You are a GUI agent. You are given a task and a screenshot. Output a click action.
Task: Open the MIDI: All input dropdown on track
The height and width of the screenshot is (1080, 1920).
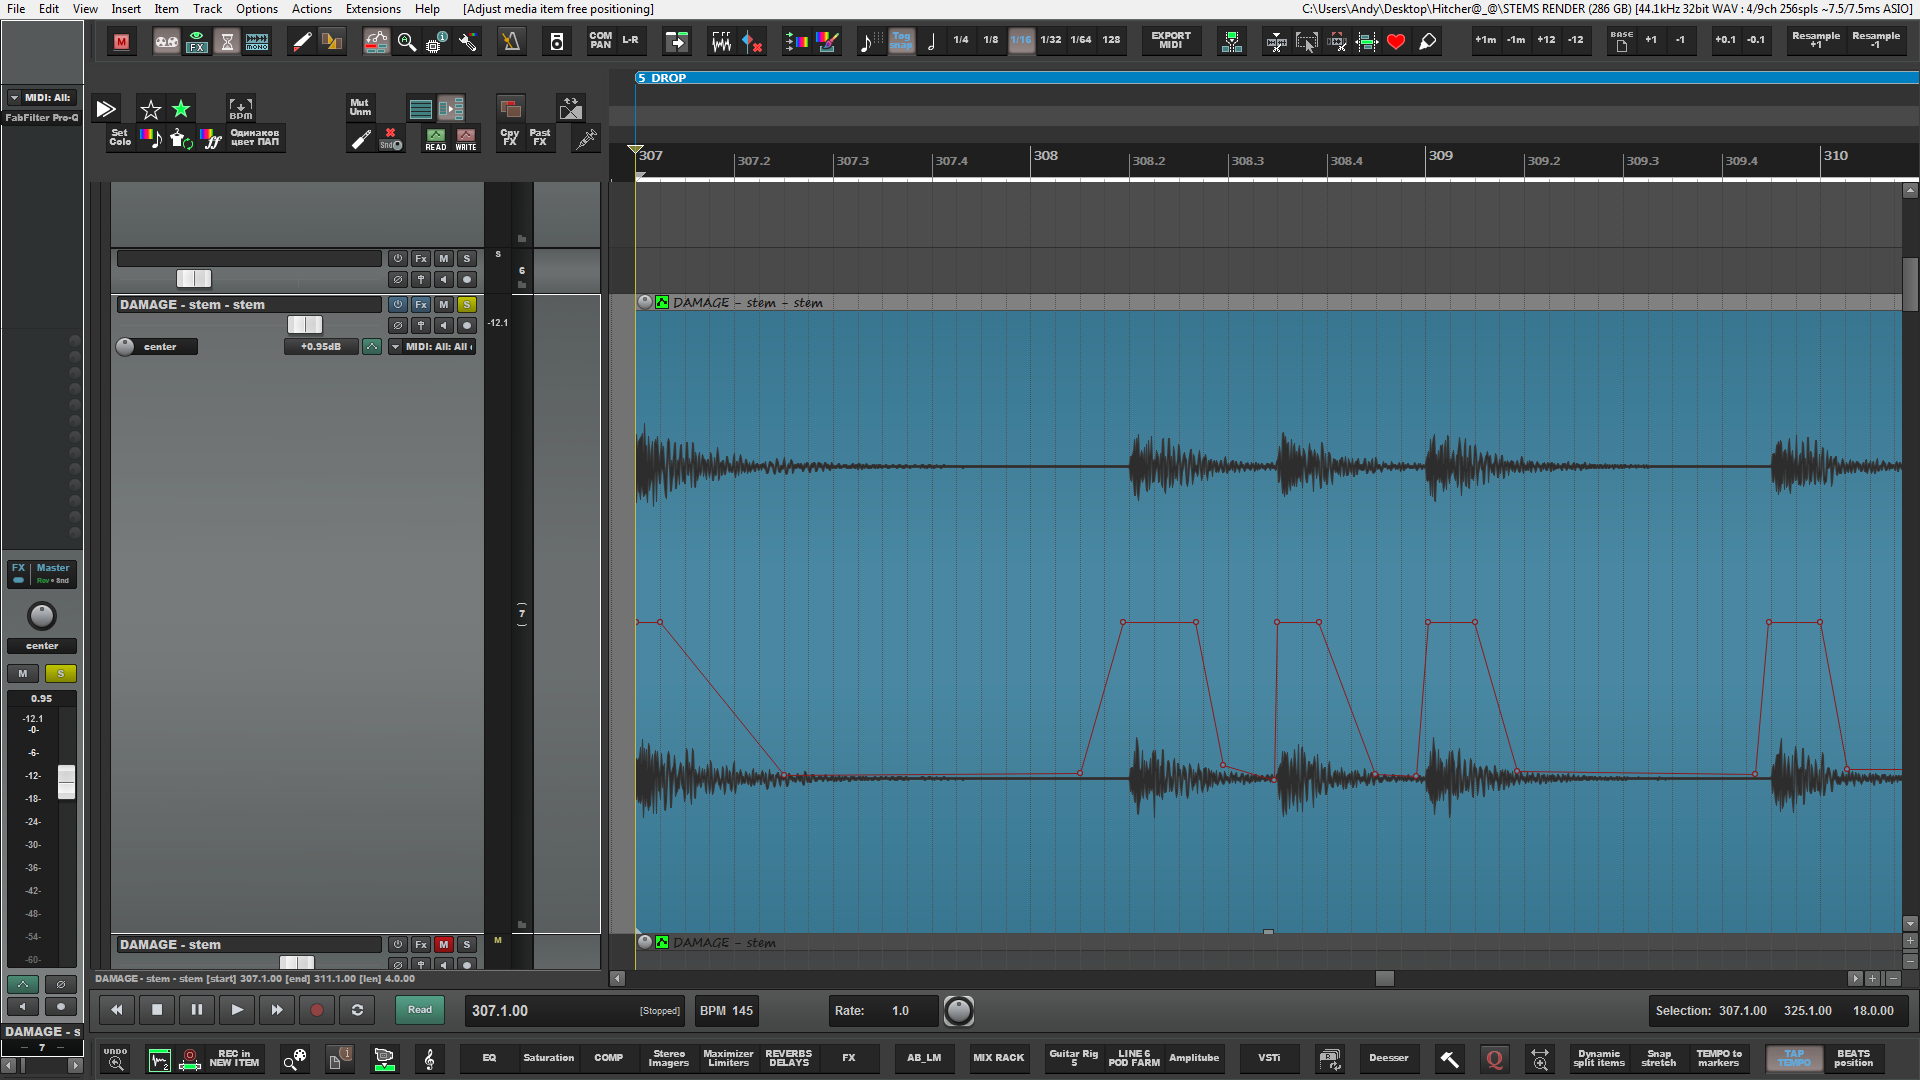coord(432,347)
